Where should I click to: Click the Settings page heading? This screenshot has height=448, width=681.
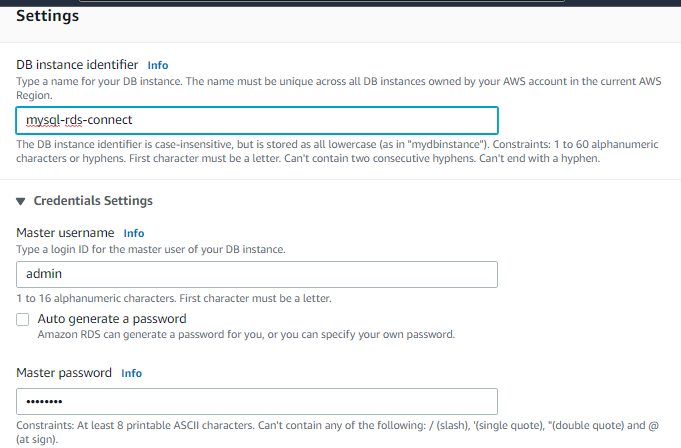pyautogui.click(x=47, y=16)
